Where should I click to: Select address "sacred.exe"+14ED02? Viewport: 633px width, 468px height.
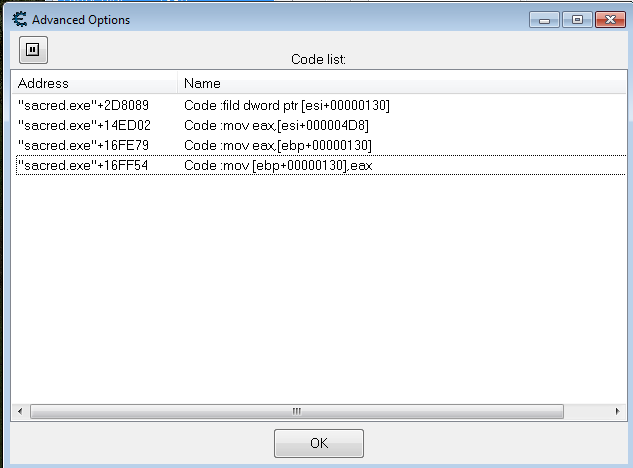click(84, 126)
